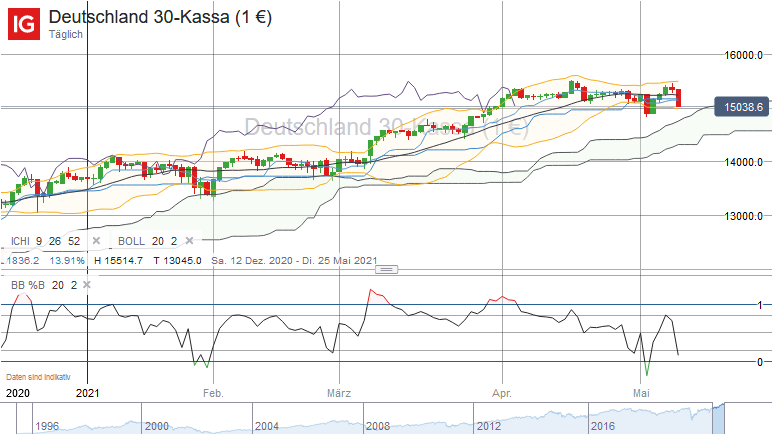
Task: Click the navigator range slider handle
Action: coord(718,420)
